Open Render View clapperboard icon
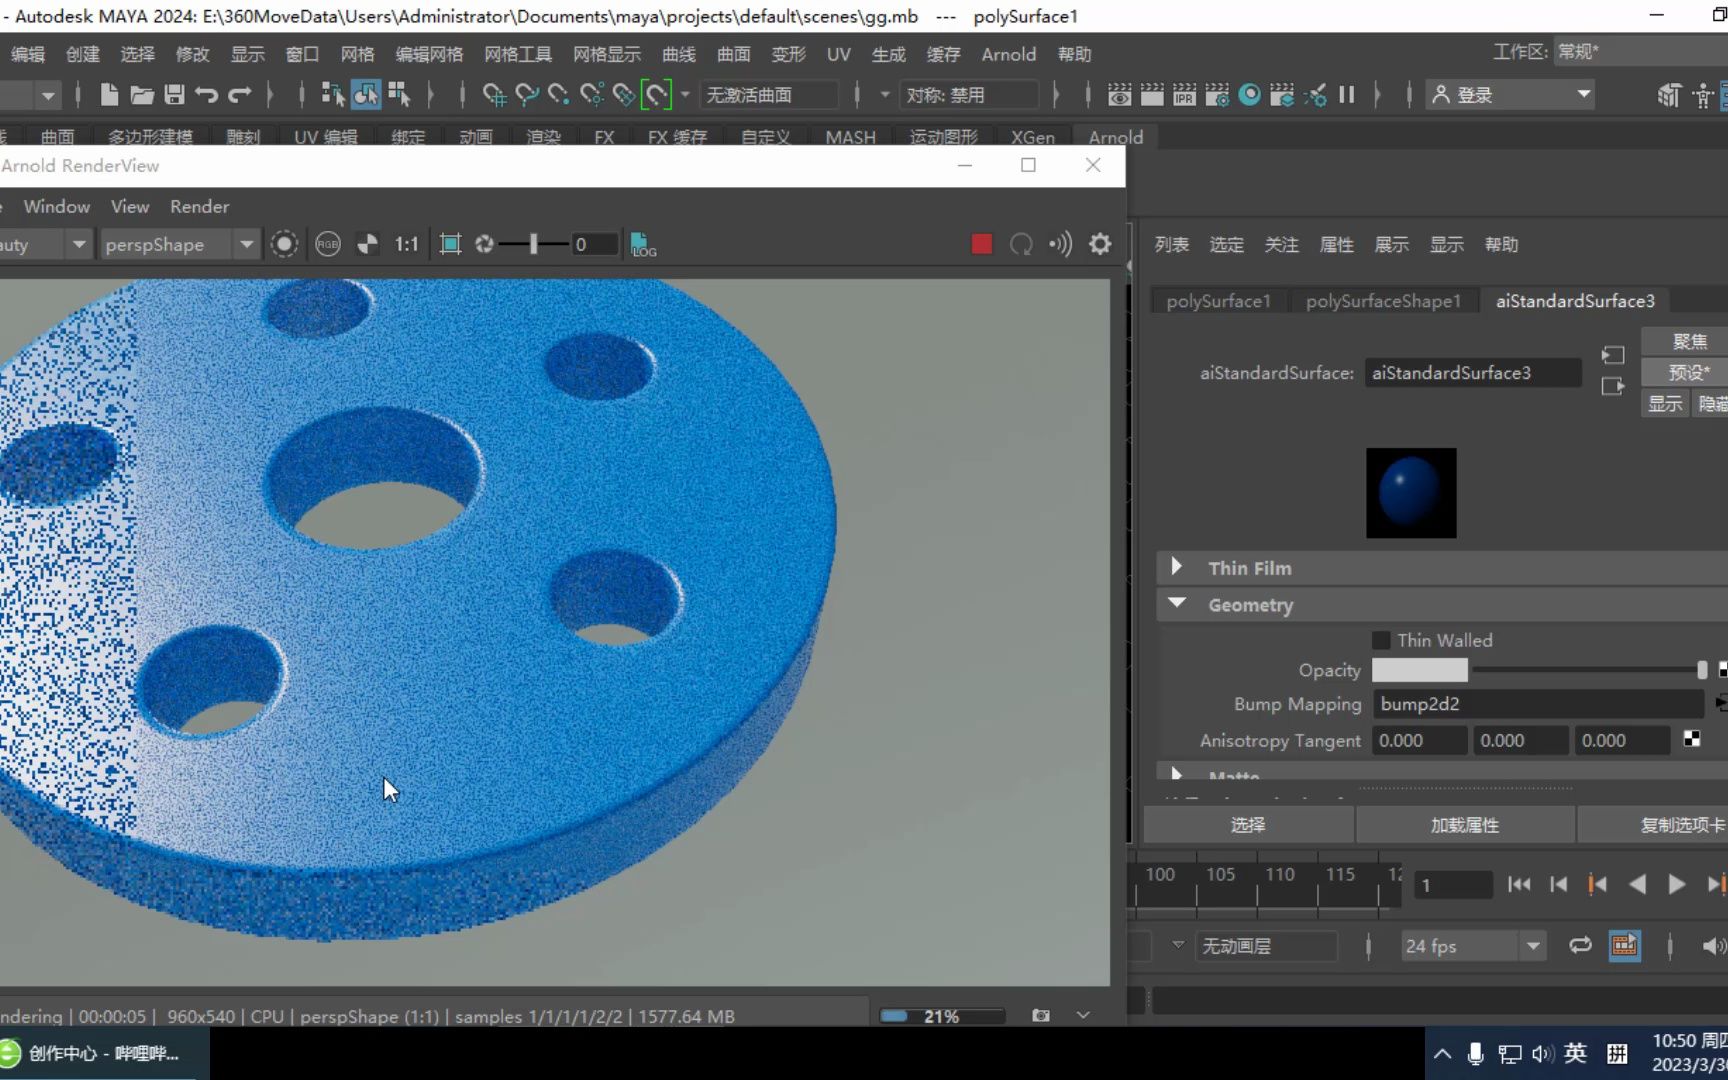The width and height of the screenshot is (1728, 1080). tap(1120, 95)
